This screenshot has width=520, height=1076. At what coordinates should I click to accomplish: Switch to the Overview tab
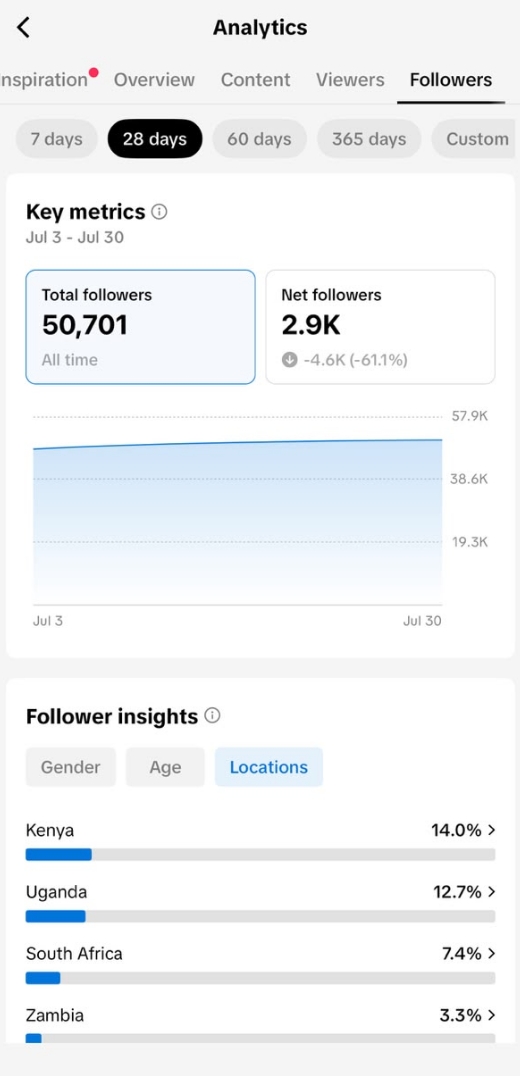tap(154, 80)
